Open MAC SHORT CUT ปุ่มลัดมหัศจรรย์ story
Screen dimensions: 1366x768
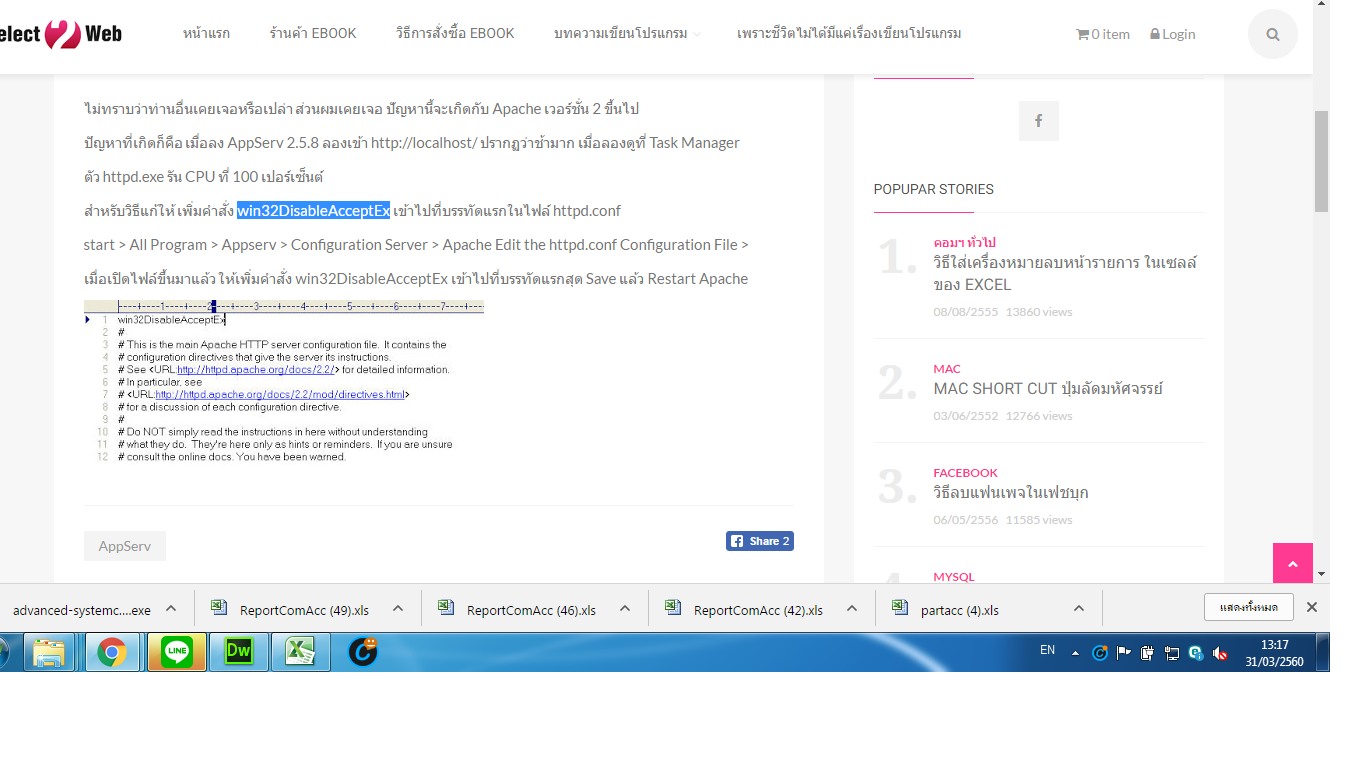point(1048,388)
